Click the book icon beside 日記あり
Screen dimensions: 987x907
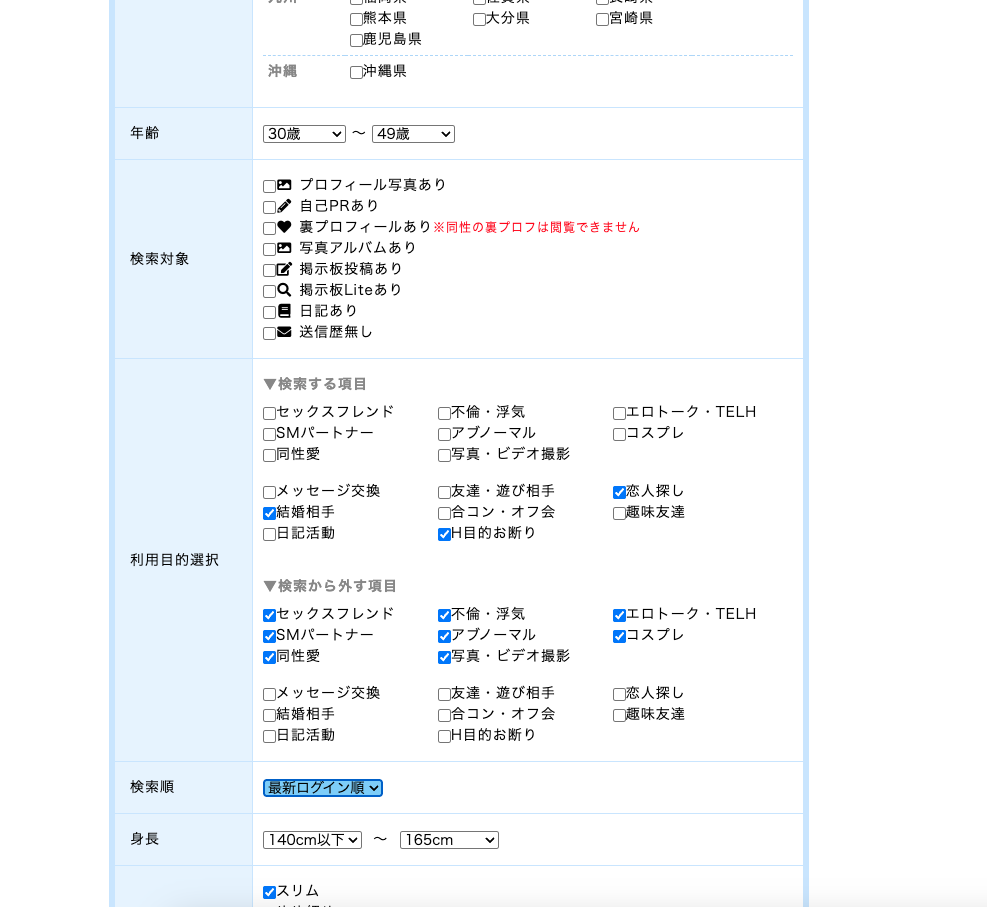pyautogui.click(x=285, y=311)
